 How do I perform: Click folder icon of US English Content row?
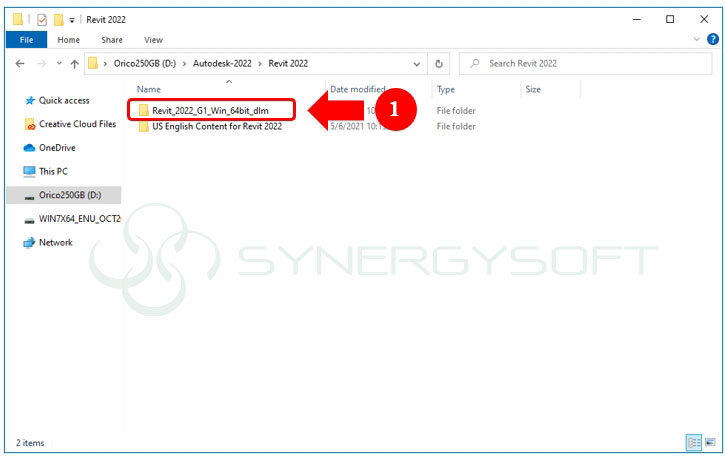click(144, 126)
